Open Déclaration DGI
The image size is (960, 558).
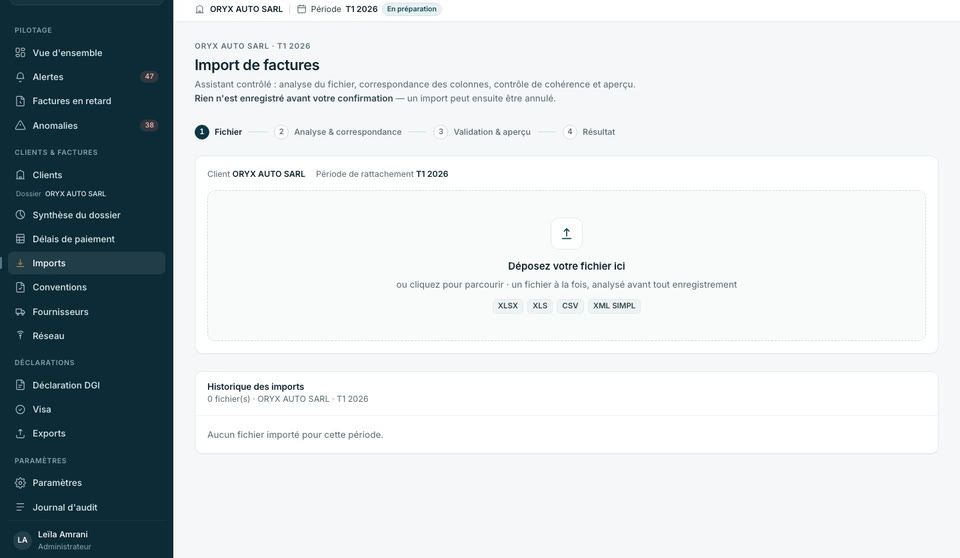pyautogui.click(x=86, y=385)
